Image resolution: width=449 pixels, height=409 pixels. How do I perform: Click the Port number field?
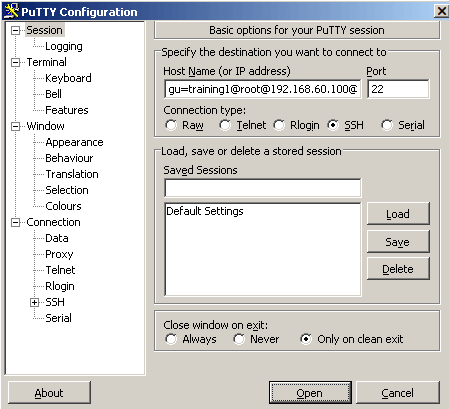(398, 89)
